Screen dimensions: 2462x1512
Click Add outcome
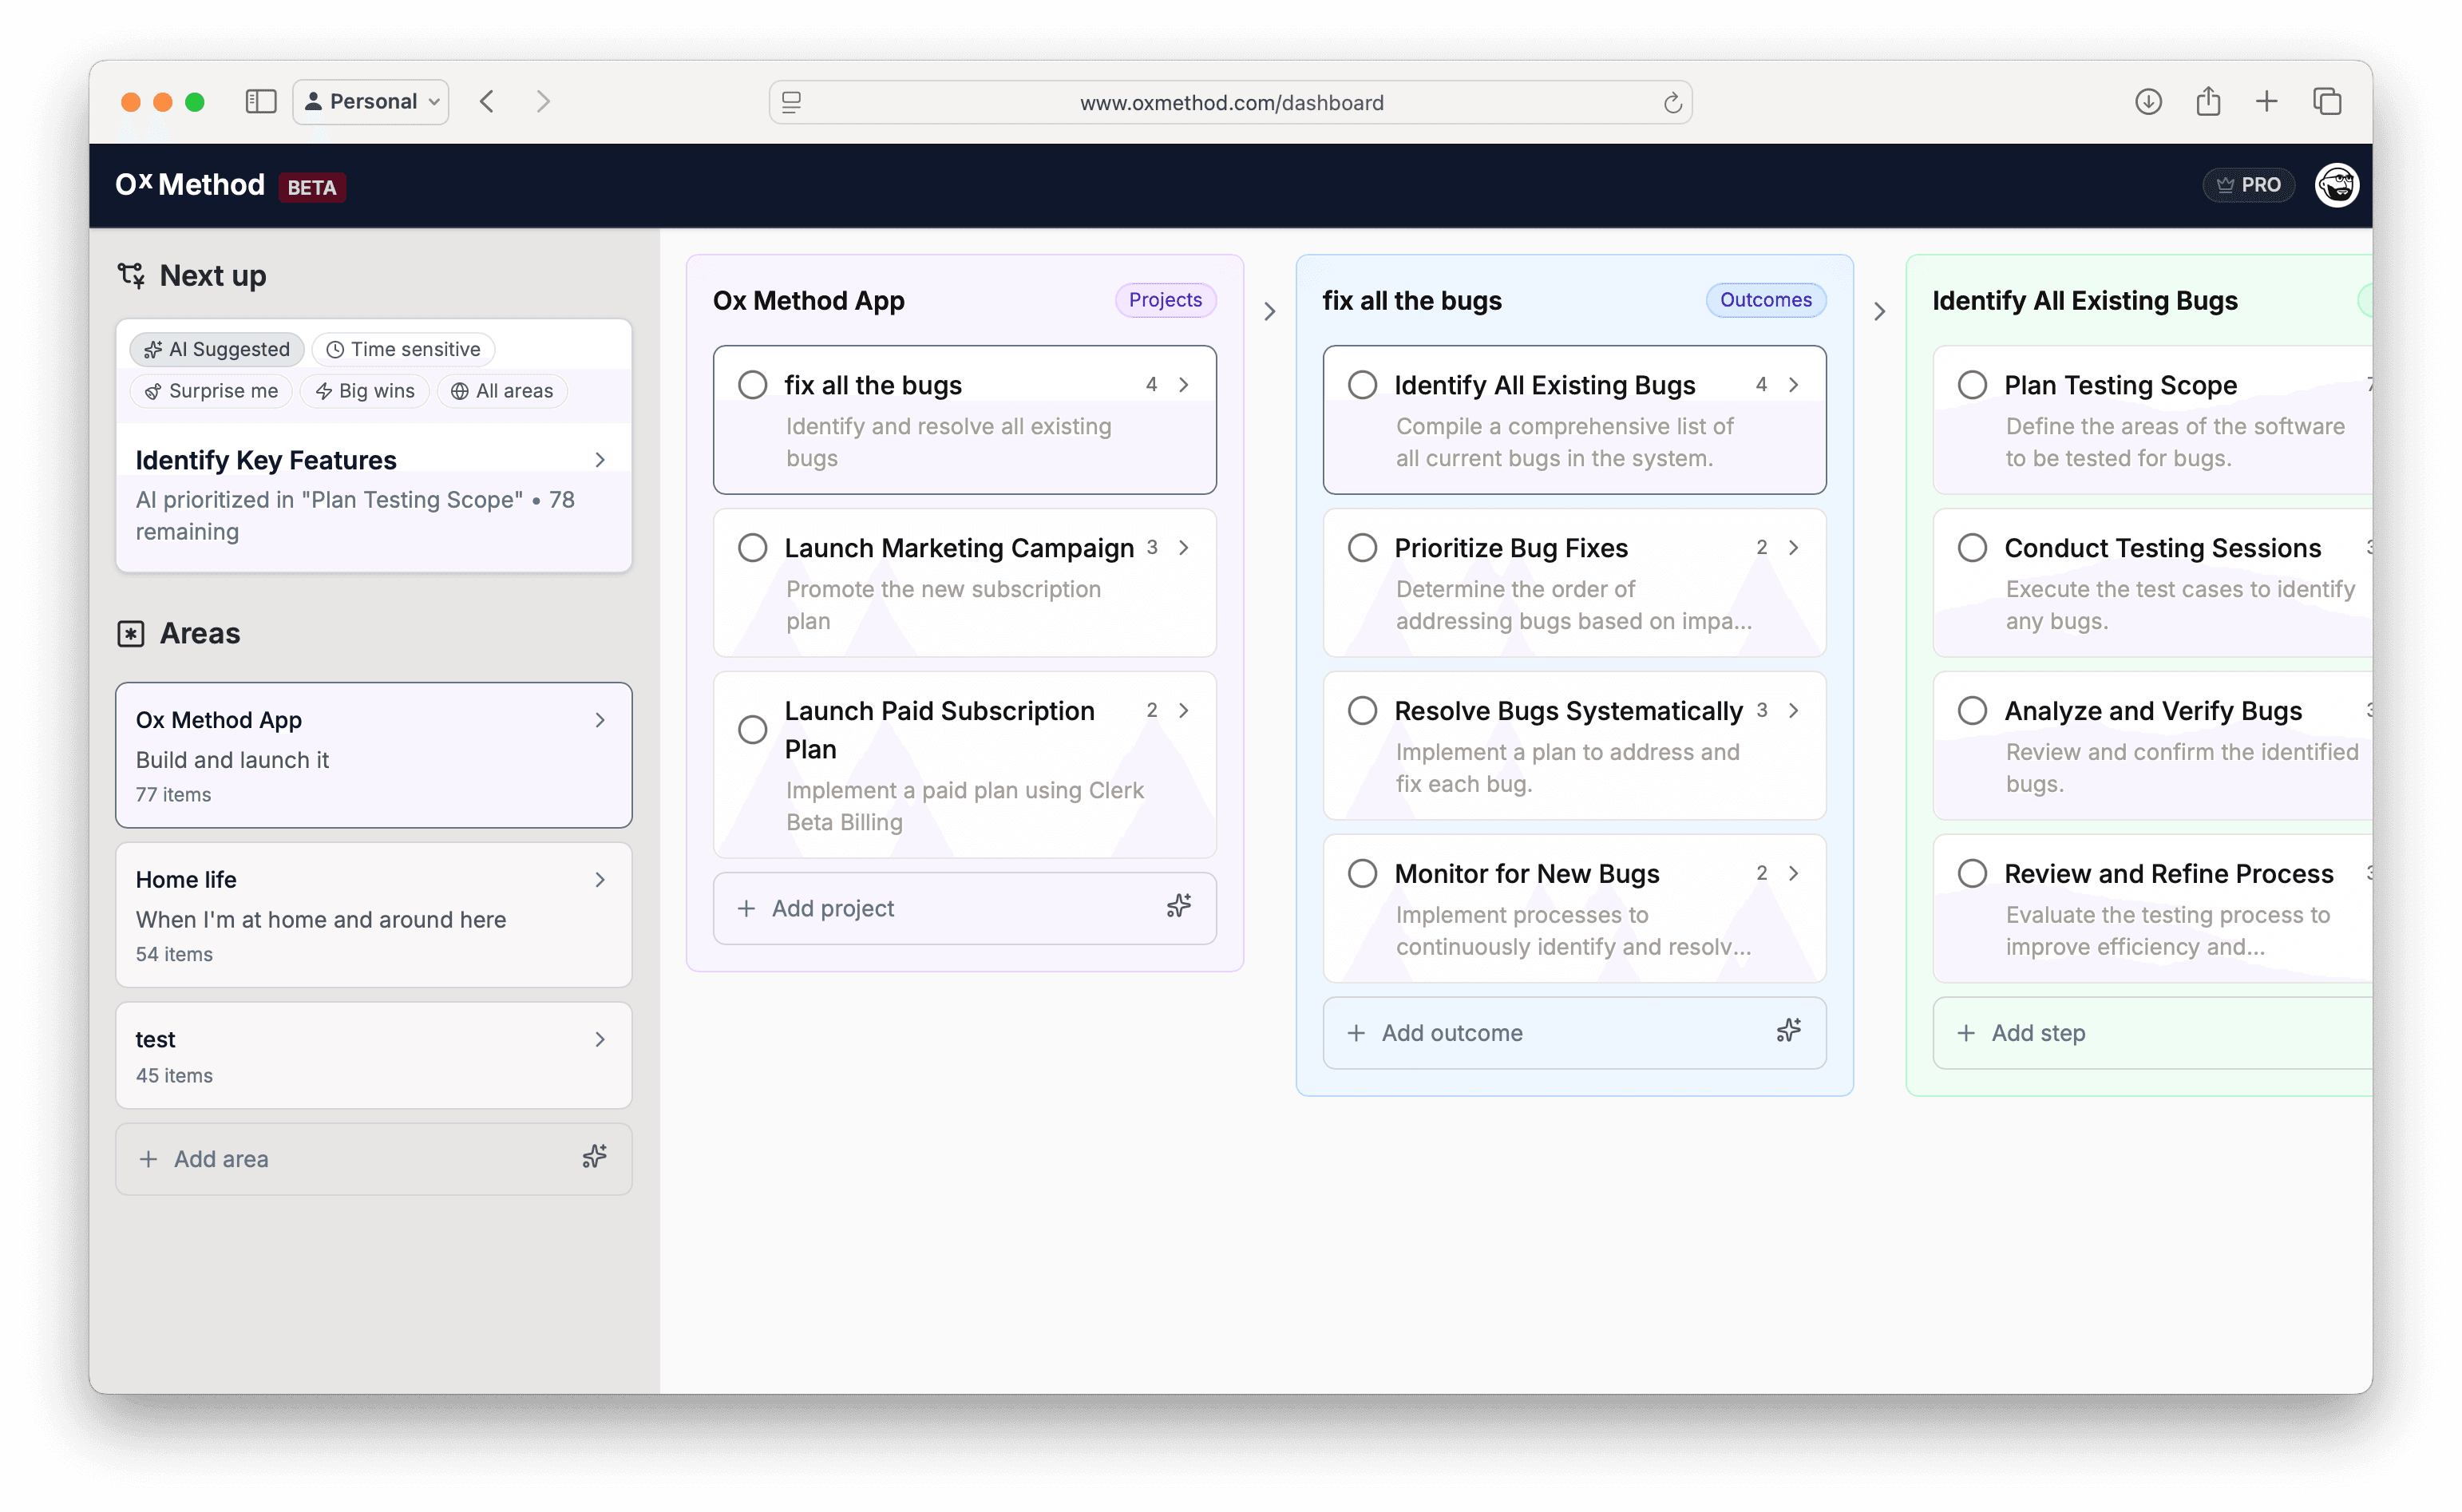(x=1574, y=1033)
